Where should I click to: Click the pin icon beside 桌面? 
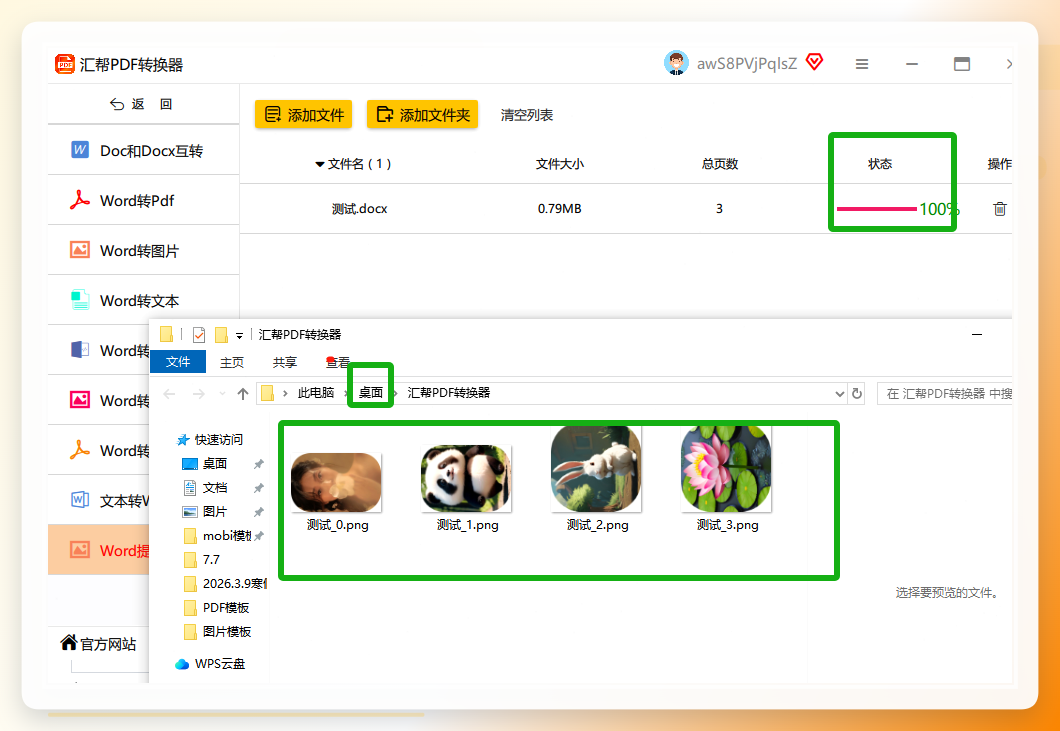click(x=258, y=464)
